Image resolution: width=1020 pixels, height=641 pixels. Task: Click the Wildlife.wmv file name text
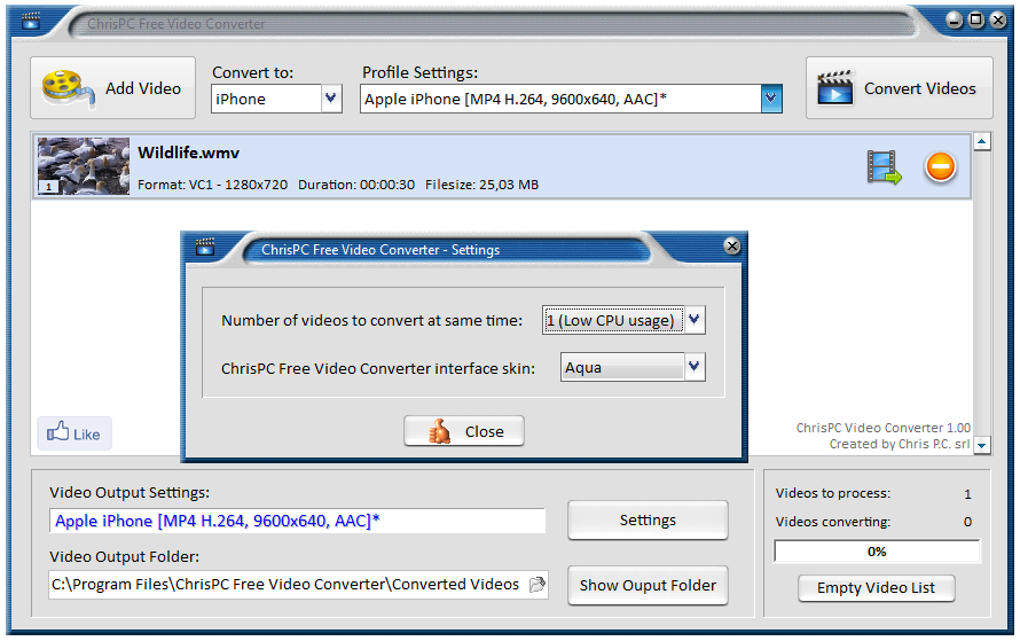(189, 152)
